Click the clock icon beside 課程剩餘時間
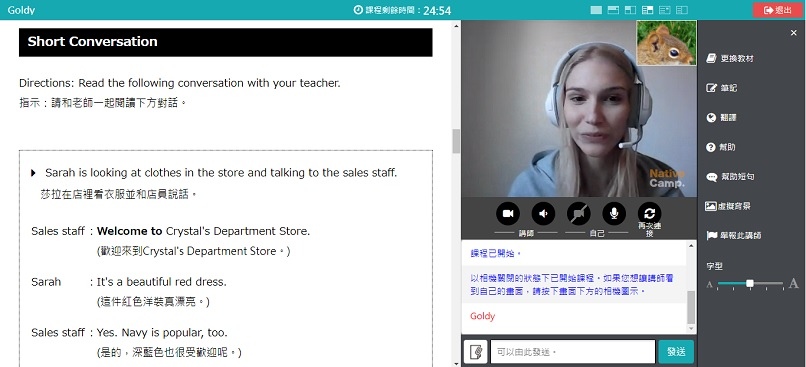This screenshot has height=367, width=806. [358, 10]
